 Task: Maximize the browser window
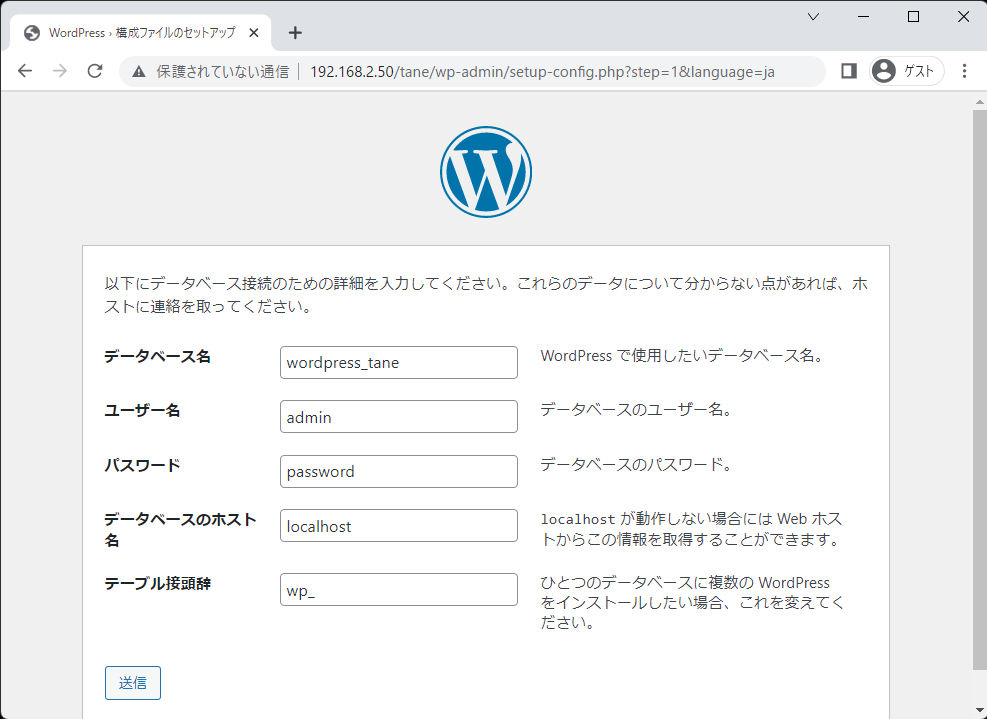click(913, 17)
